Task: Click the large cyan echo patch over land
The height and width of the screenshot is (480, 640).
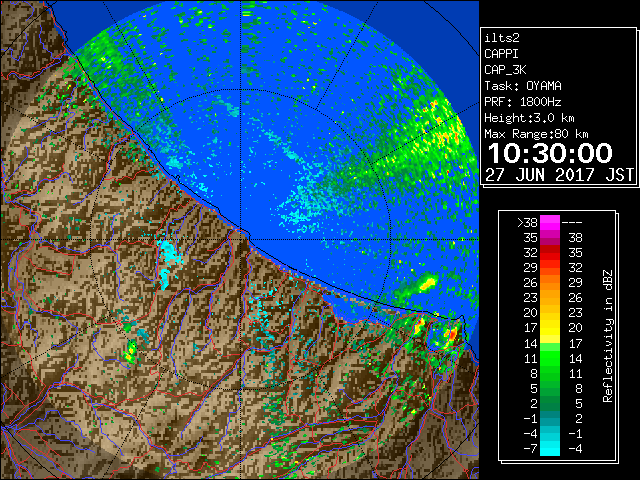Action: pyautogui.click(x=169, y=262)
